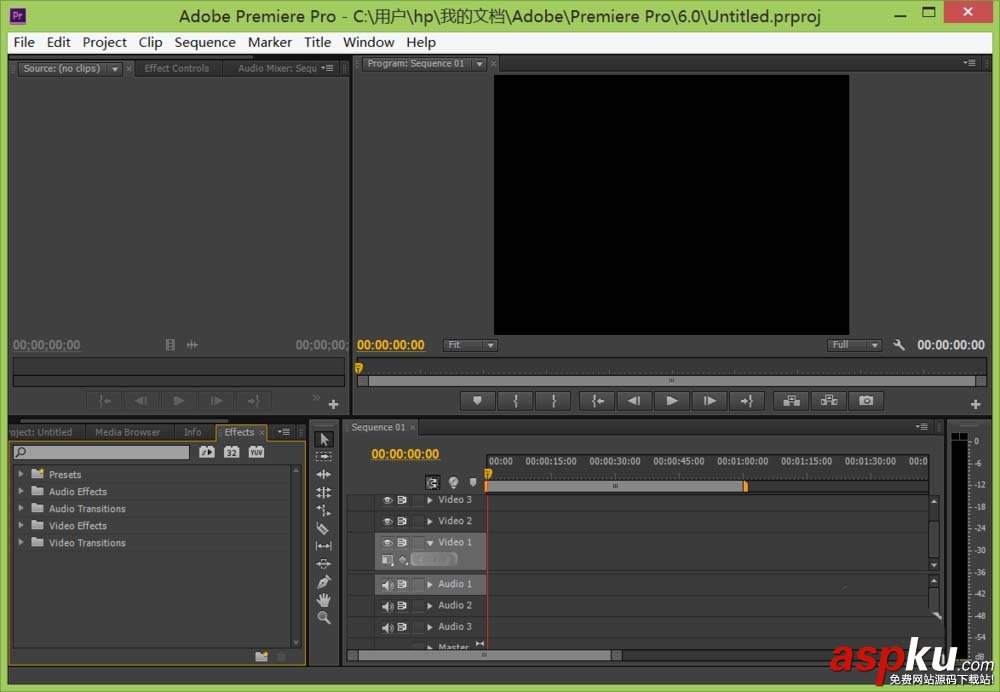Click the Program monitor current timecode
Screen dimensions: 1000x692
tap(390, 345)
